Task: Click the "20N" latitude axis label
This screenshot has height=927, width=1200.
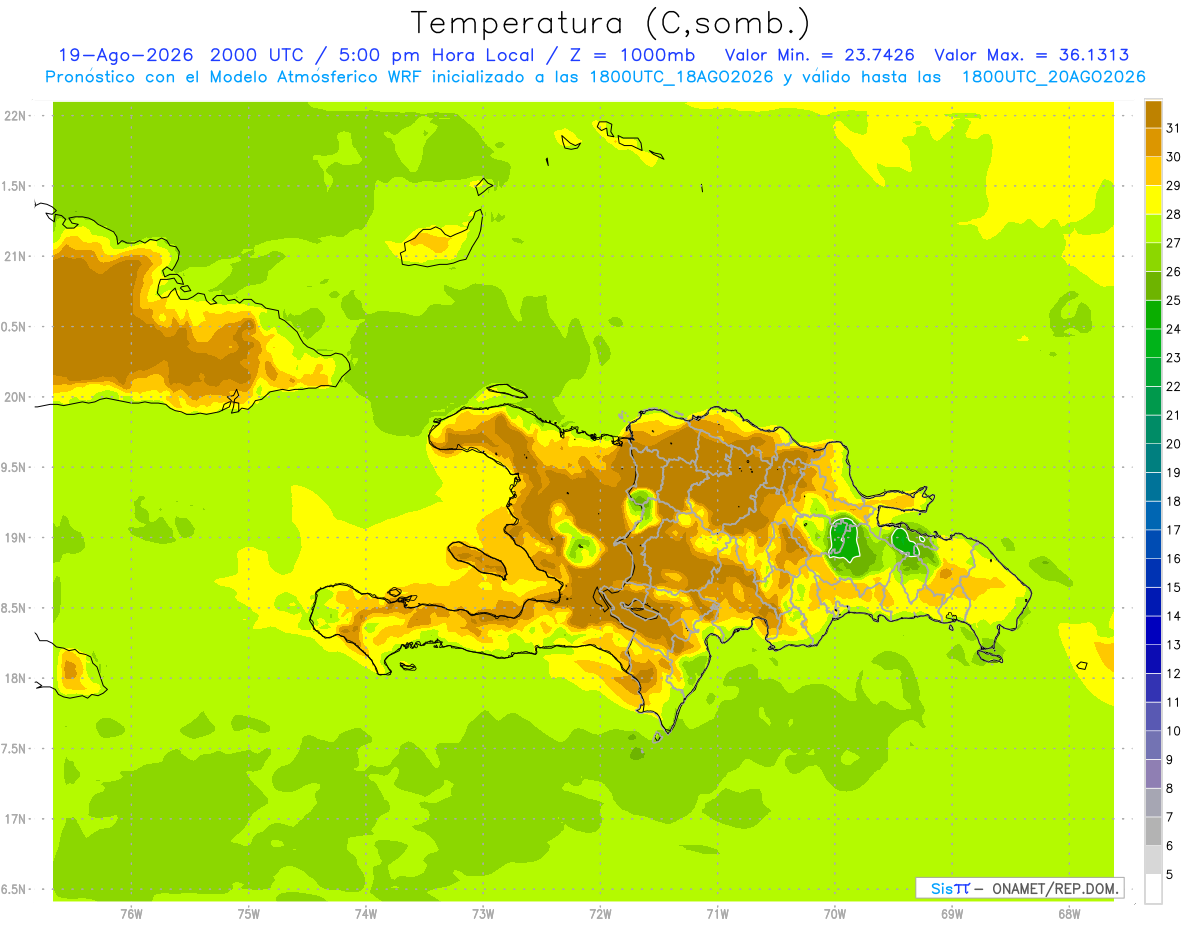Action: pos(14,397)
